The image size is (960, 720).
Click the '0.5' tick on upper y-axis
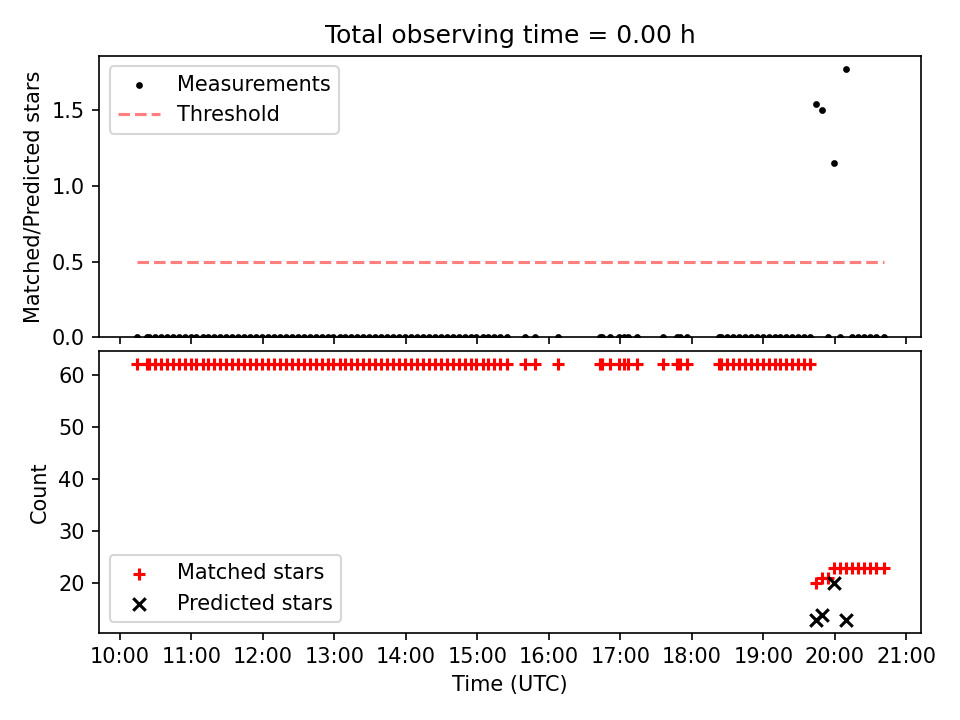point(68,263)
